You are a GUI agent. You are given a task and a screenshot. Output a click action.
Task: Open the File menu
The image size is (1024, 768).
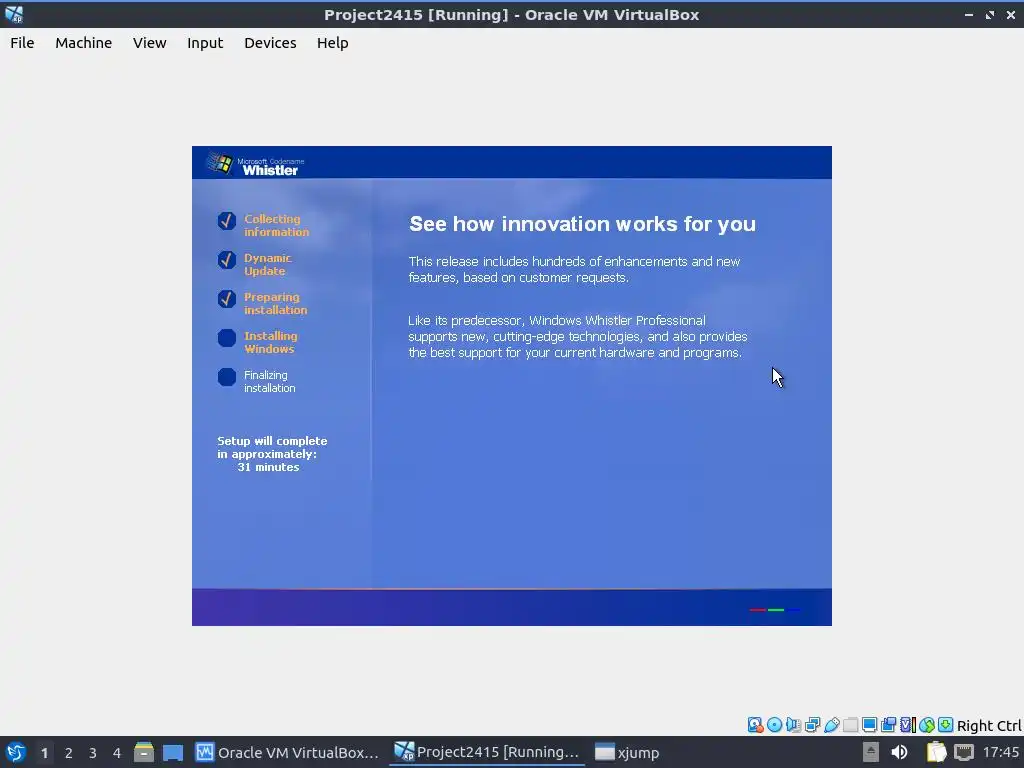[22, 43]
